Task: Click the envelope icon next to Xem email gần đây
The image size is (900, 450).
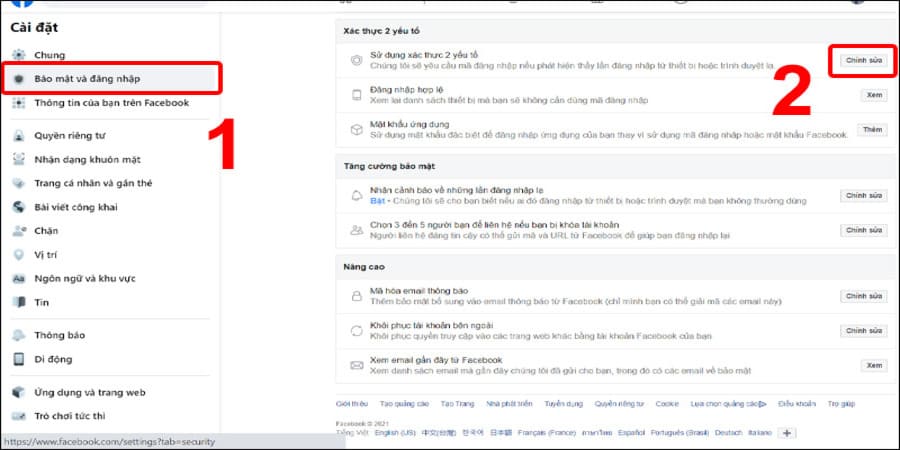Action: point(356,366)
